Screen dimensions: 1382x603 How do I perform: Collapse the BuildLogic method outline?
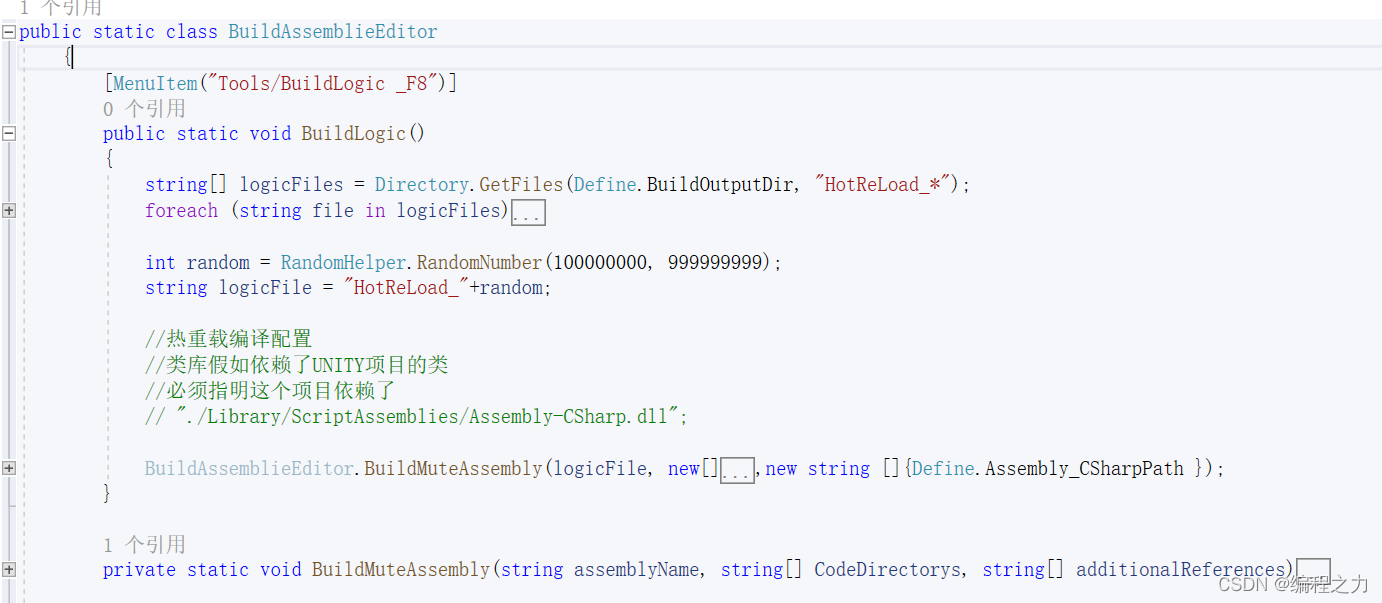[9, 134]
